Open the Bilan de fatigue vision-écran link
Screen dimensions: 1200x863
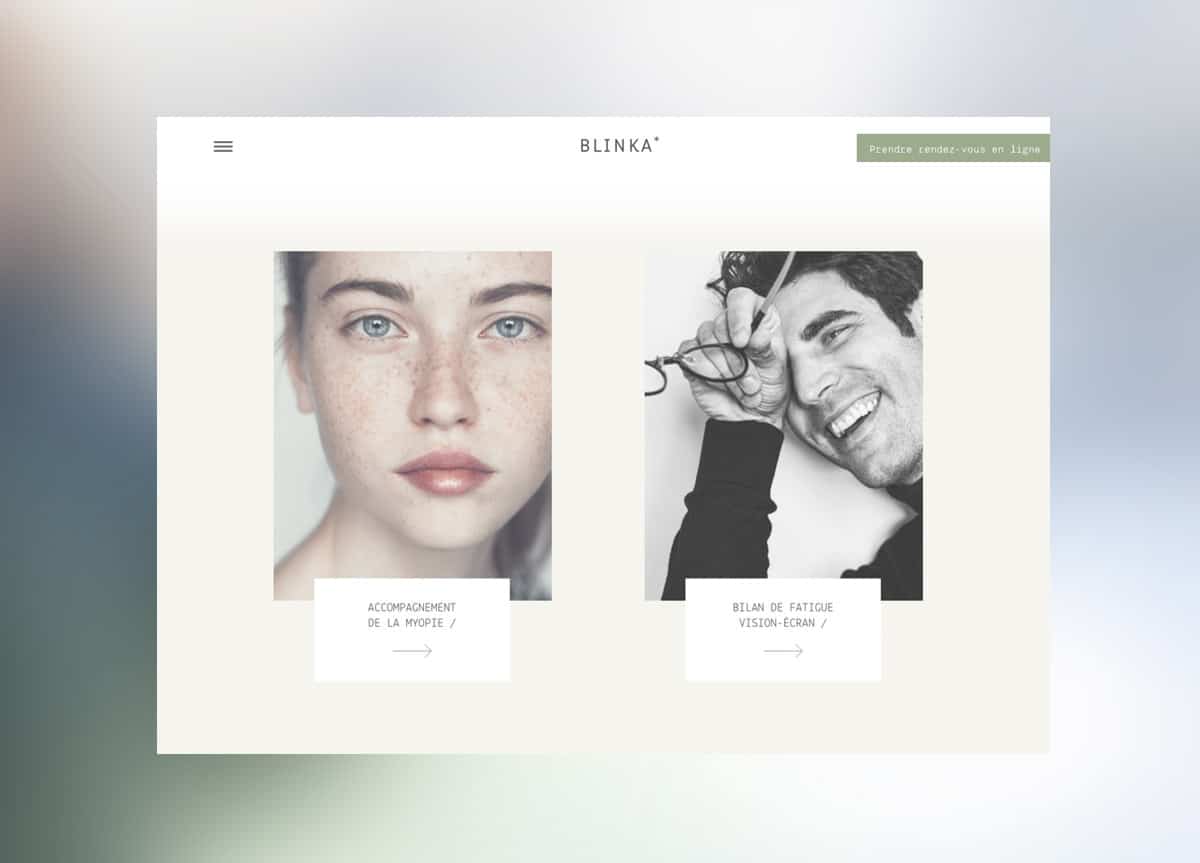(x=783, y=615)
